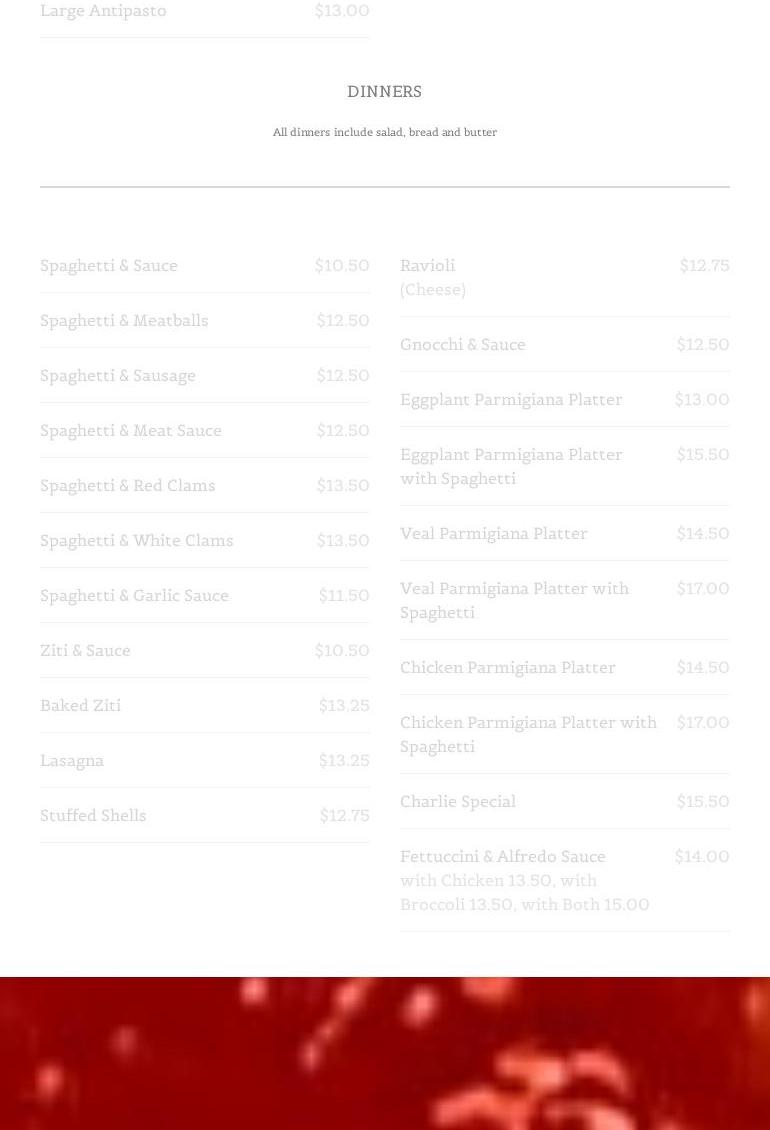
Task: Select Spaghetti & Garlic Sauce item
Action: [x=134, y=596]
